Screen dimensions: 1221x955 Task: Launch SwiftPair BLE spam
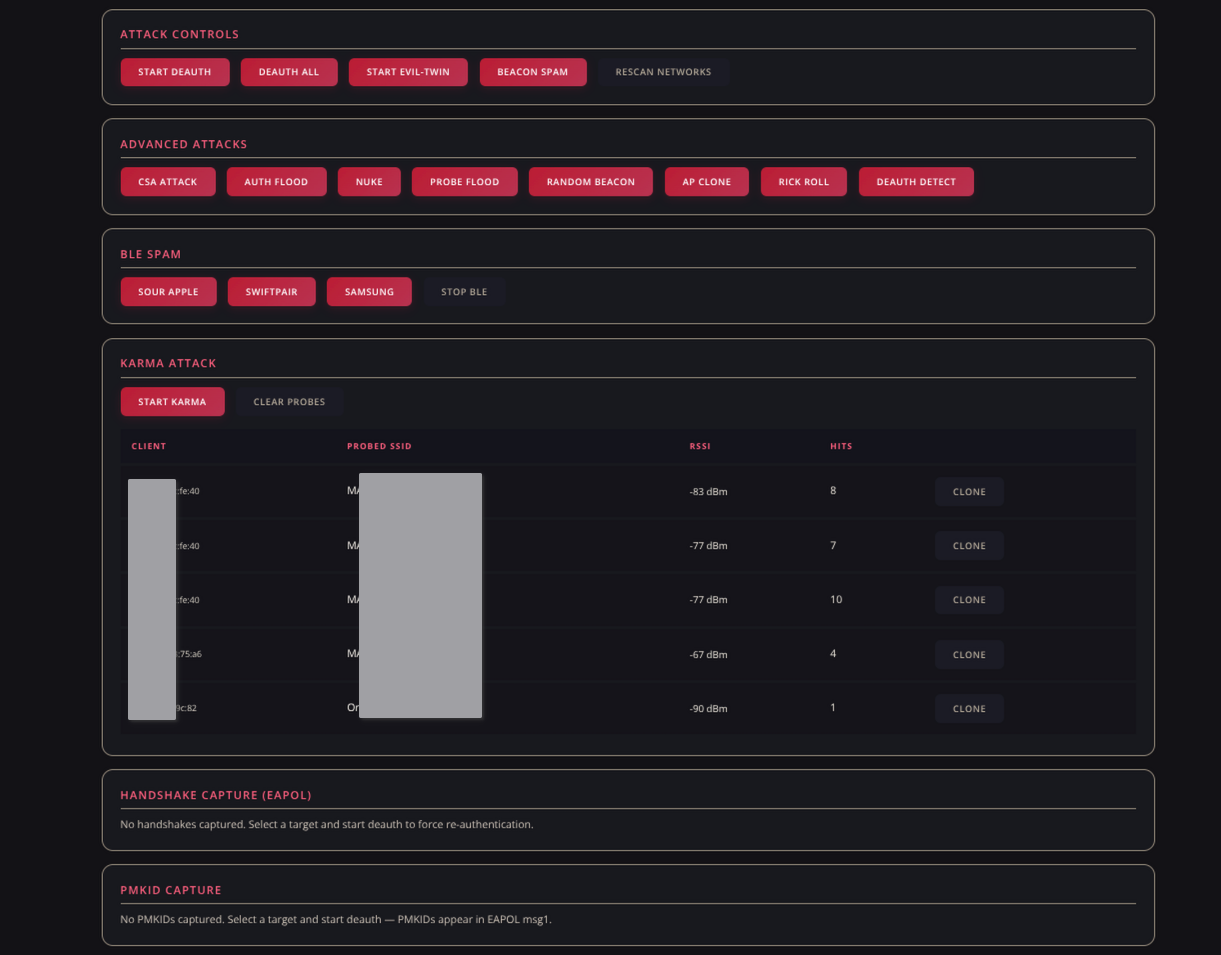[x=271, y=291]
